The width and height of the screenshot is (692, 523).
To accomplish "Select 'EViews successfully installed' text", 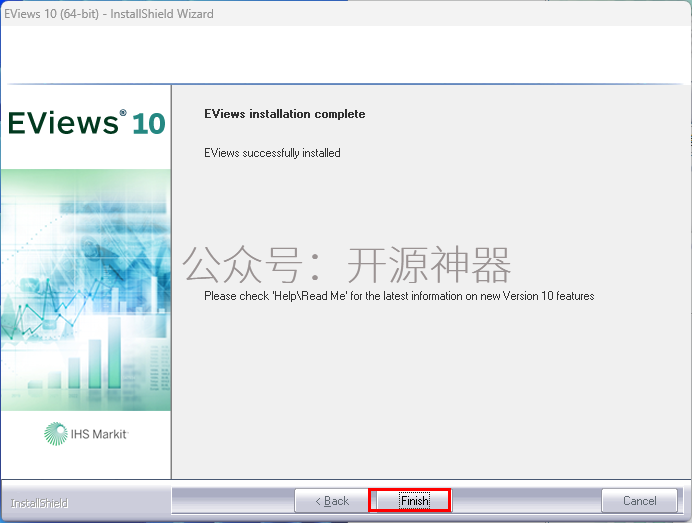I will [x=272, y=153].
